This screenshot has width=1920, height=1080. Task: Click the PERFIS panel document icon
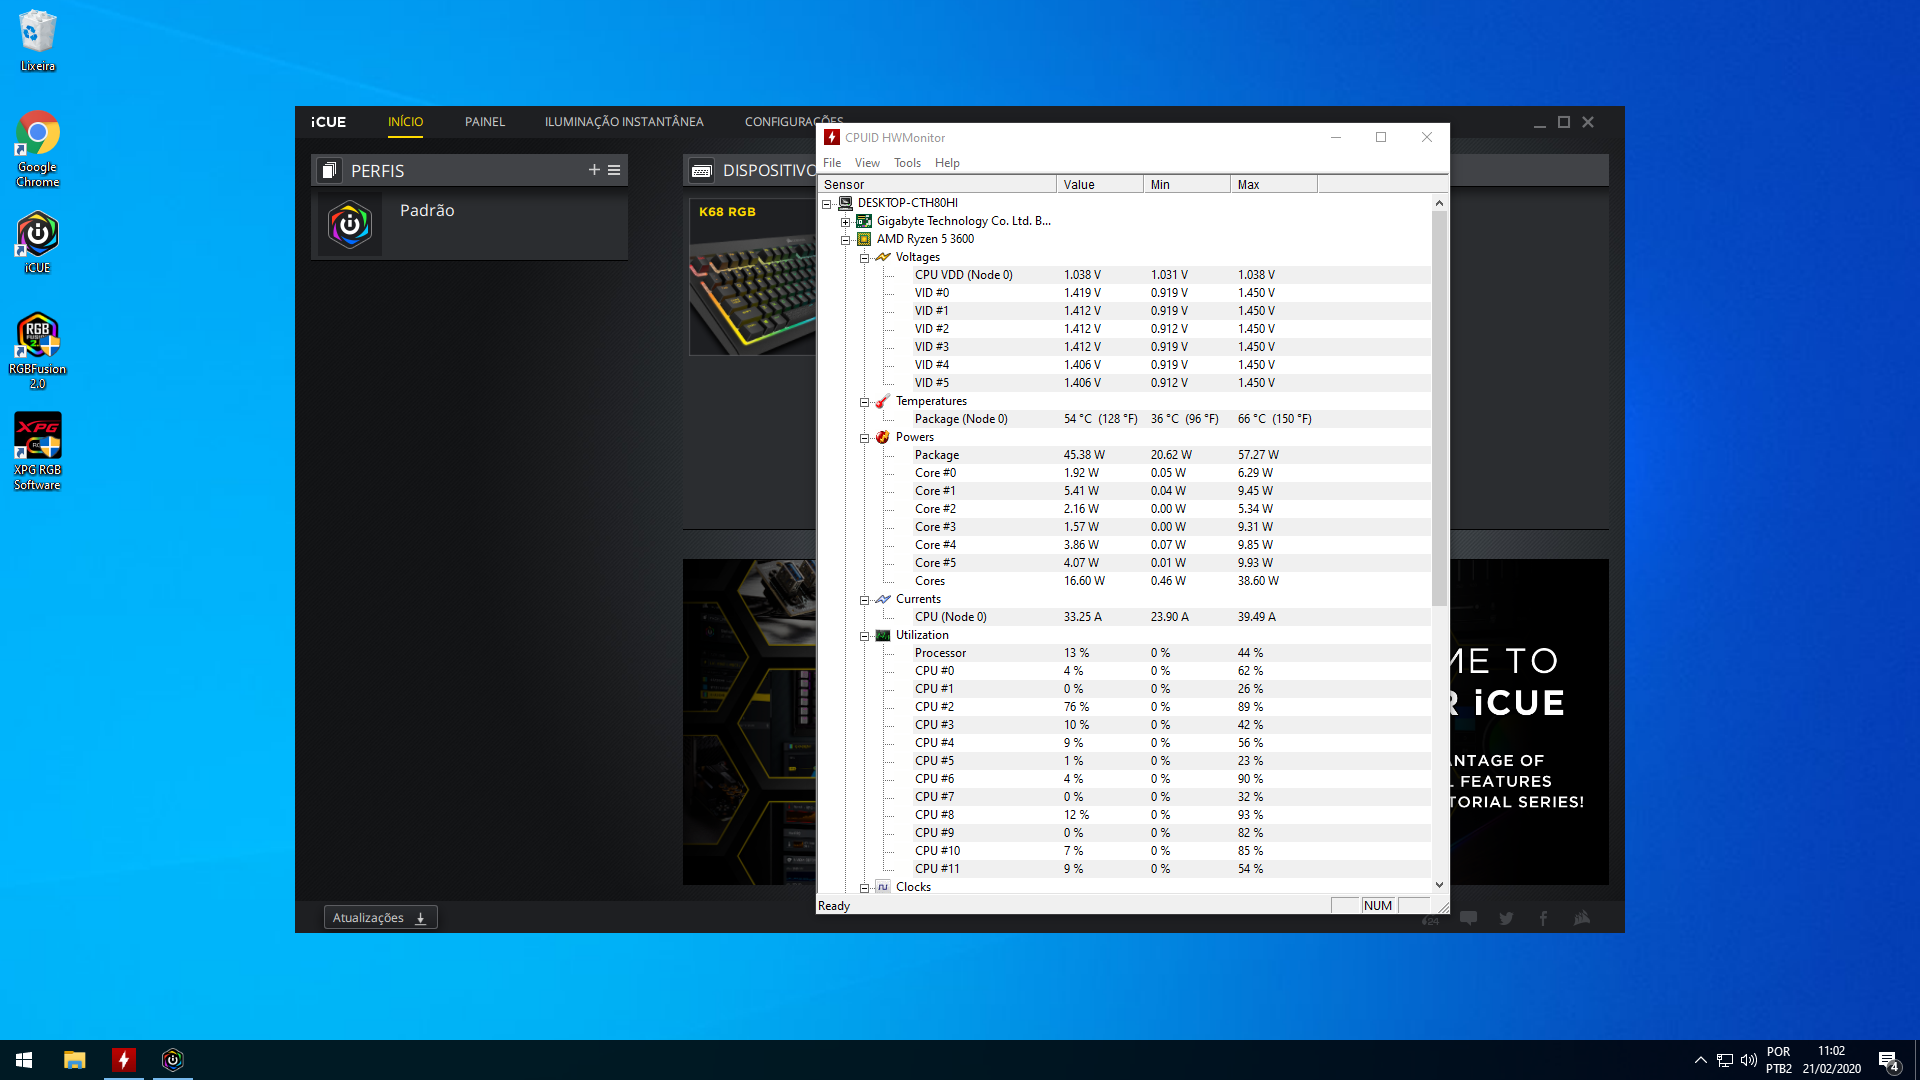click(329, 171)
